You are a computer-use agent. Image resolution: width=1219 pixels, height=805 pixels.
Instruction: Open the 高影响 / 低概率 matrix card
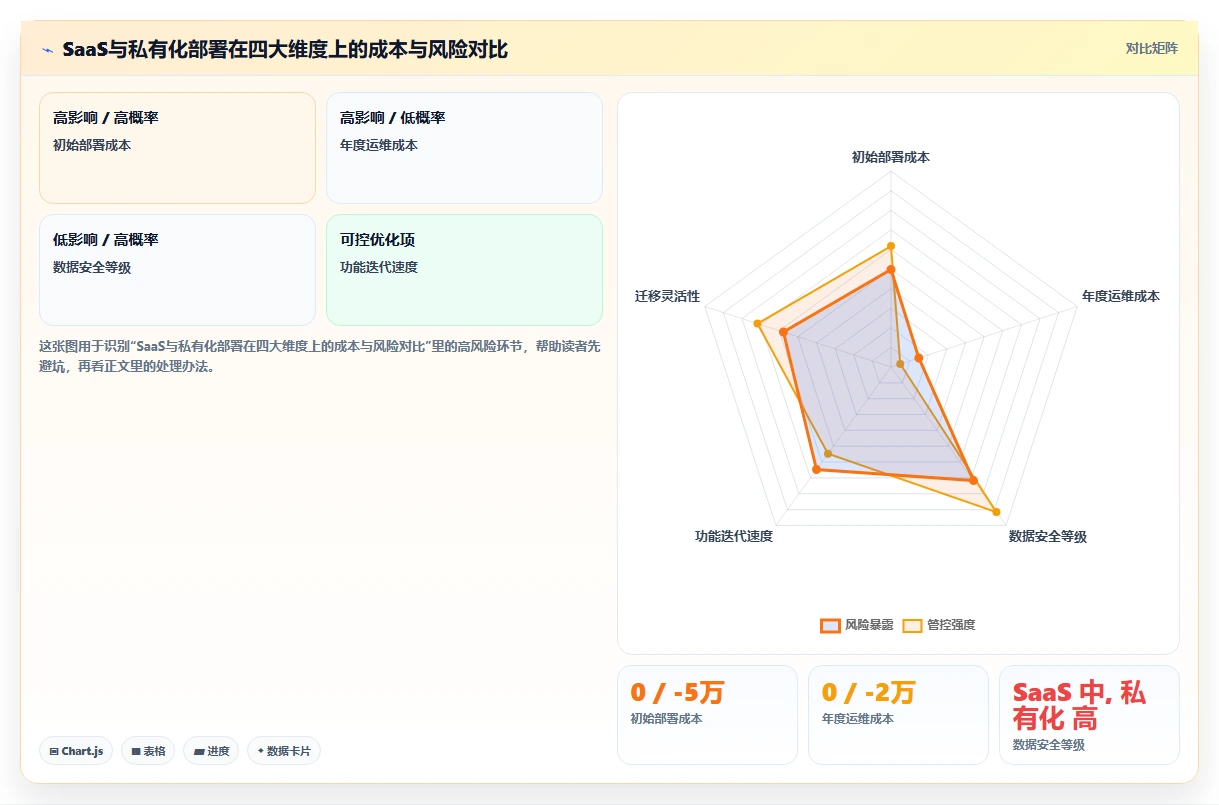pos(464,148)
